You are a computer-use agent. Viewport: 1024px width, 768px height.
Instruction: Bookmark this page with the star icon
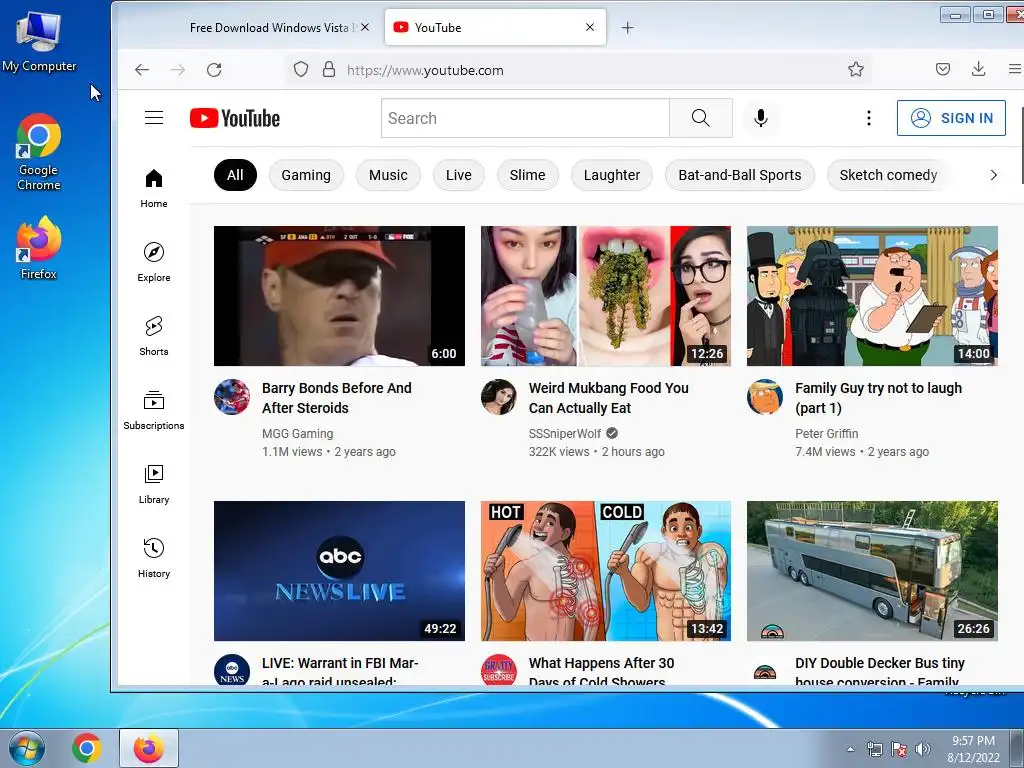856,69
